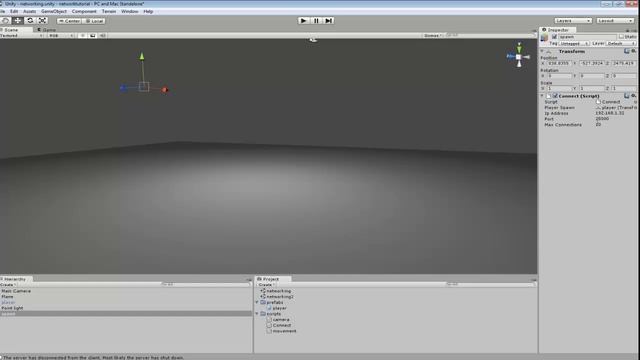Click the Player Spawn object field
Screen dimensions: 640x360
616,107
